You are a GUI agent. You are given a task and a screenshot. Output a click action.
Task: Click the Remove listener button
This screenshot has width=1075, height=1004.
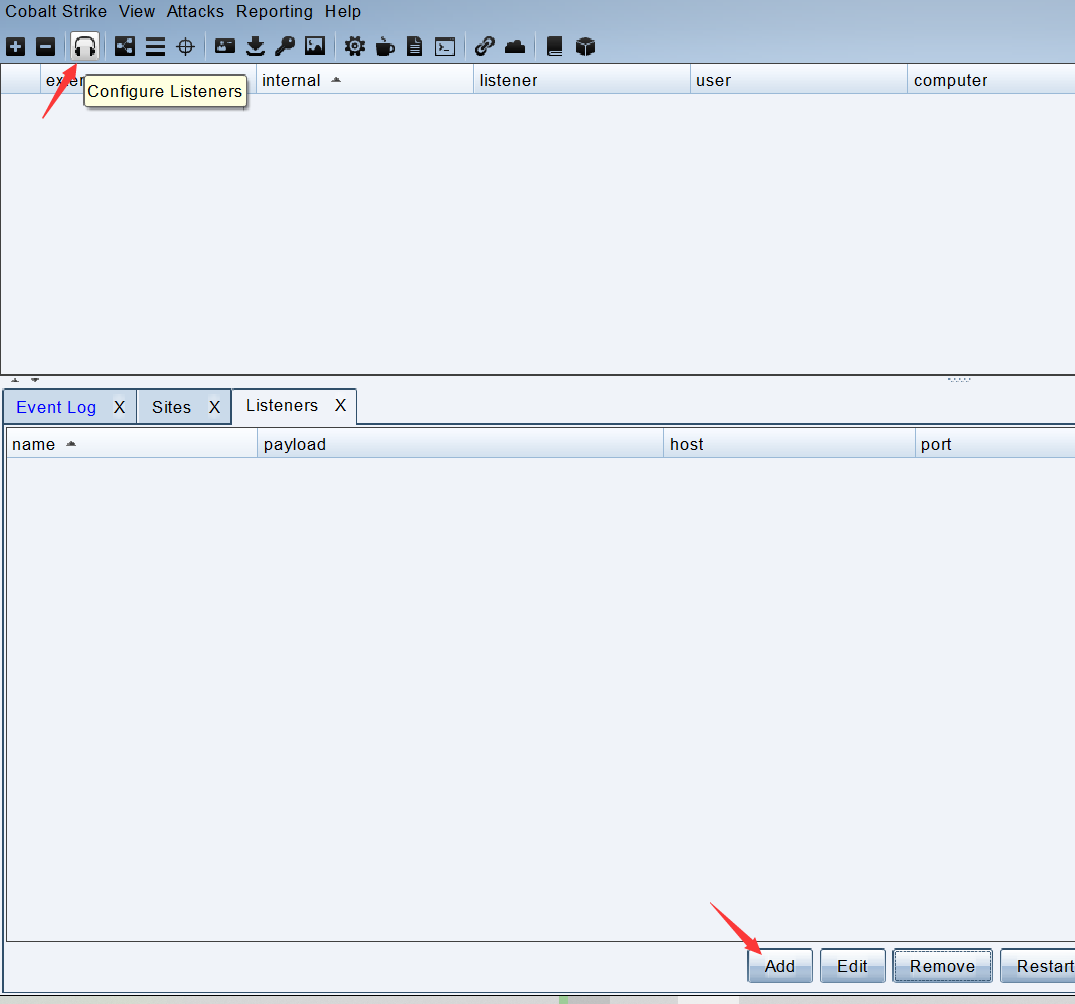[942, 966]
